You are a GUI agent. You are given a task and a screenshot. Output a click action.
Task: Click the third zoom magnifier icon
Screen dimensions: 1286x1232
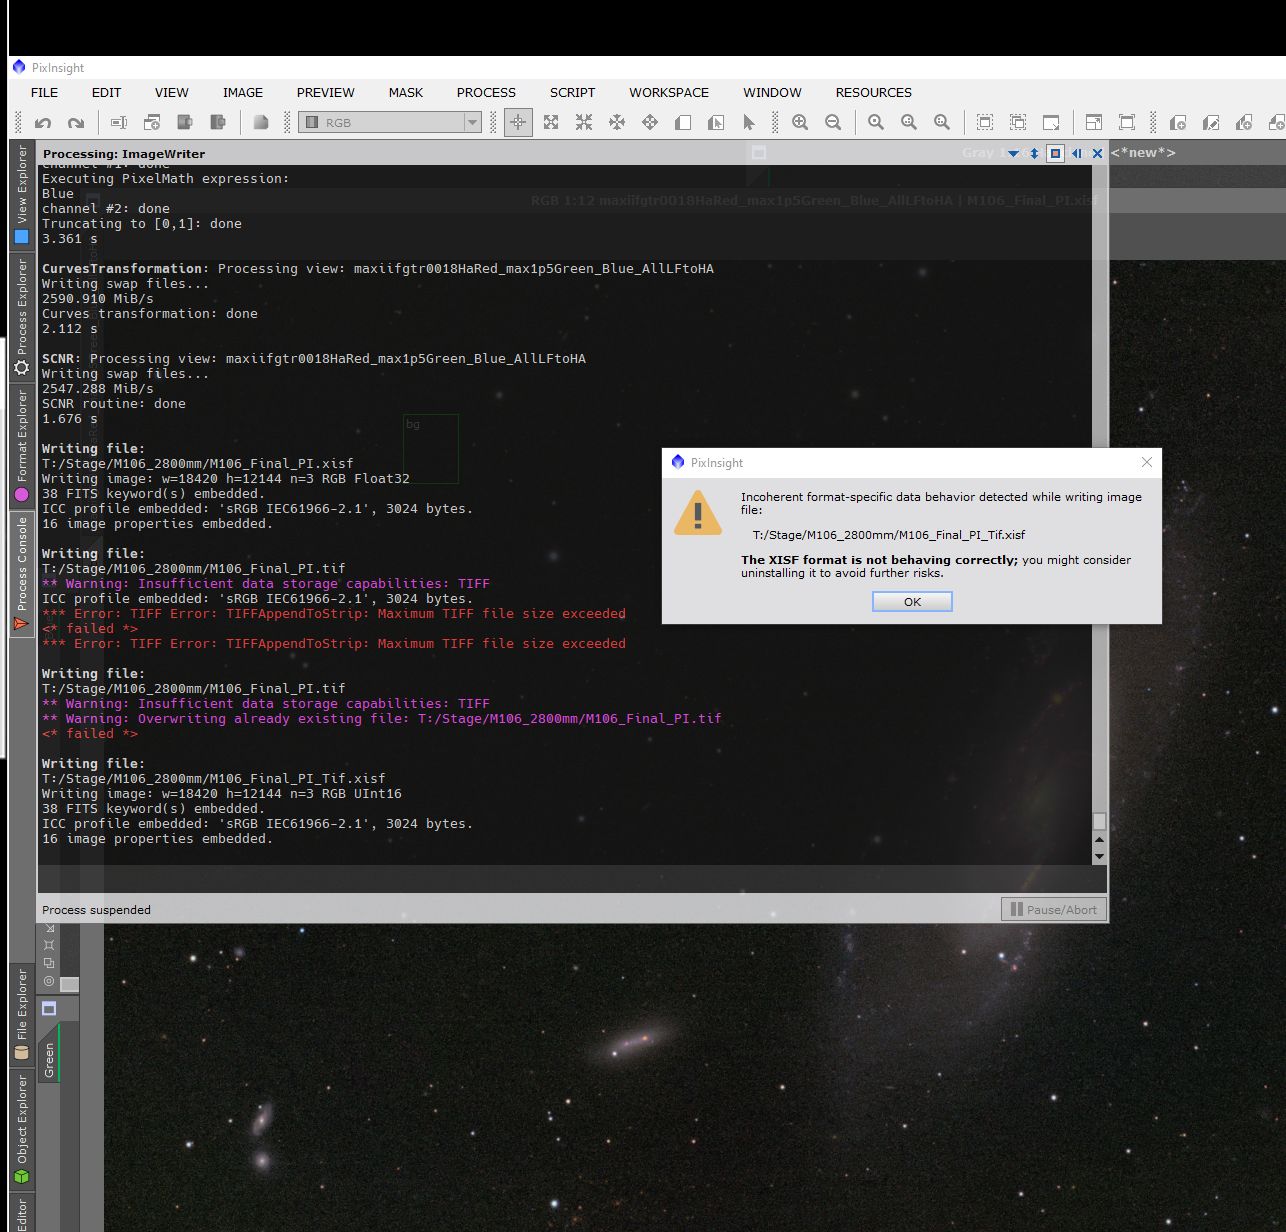pyautogui.click(x=909, y=122)
